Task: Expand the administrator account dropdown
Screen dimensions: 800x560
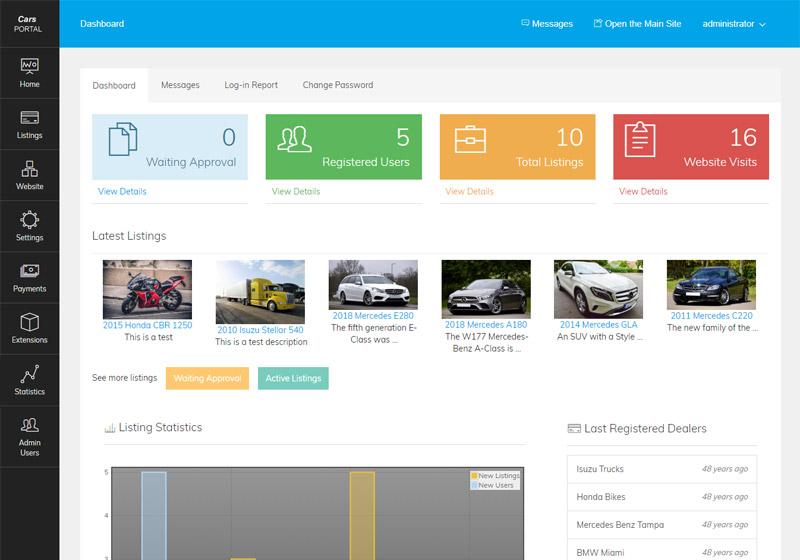Action: [734, 24]
